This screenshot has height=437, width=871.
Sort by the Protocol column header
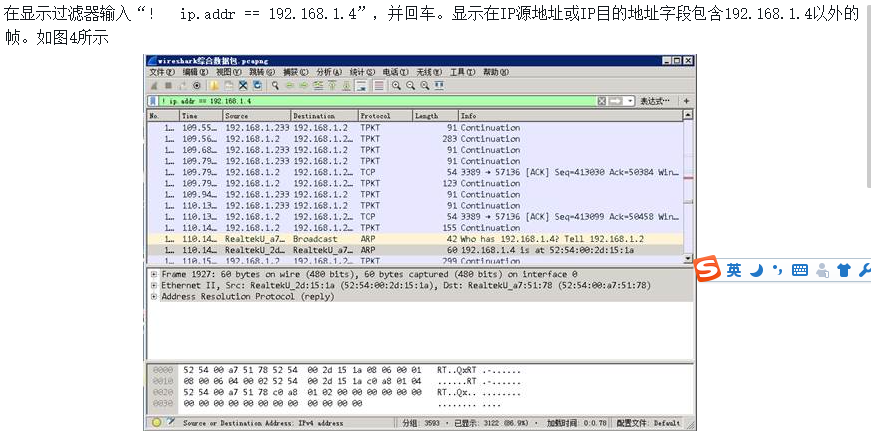tap(384, 116)
